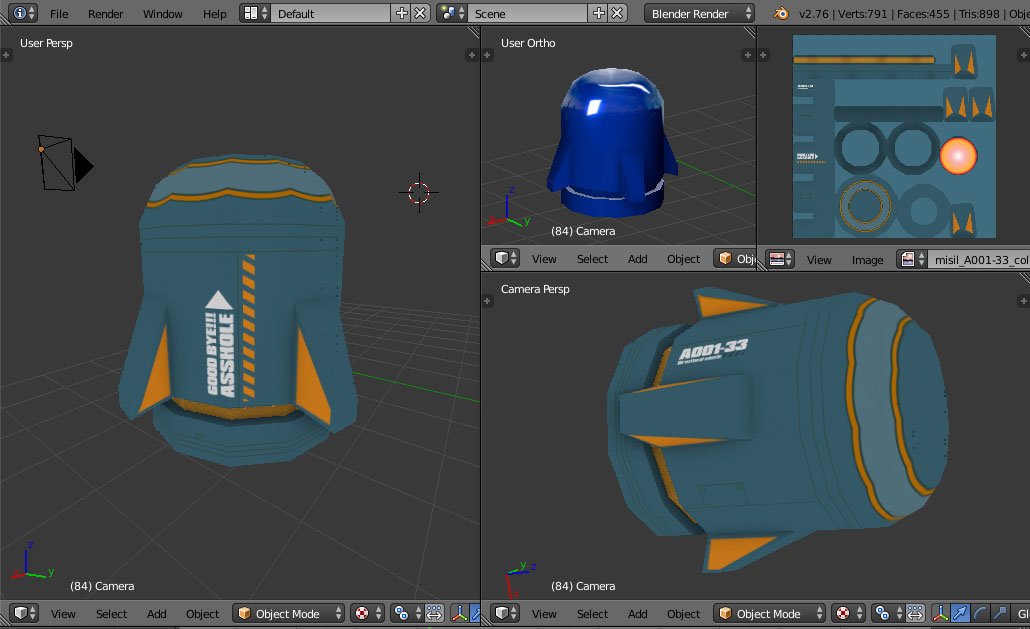Open pivot point selector in User Persp header
1030x629 pixels.
pyautogui.click(x=406, y=613)
